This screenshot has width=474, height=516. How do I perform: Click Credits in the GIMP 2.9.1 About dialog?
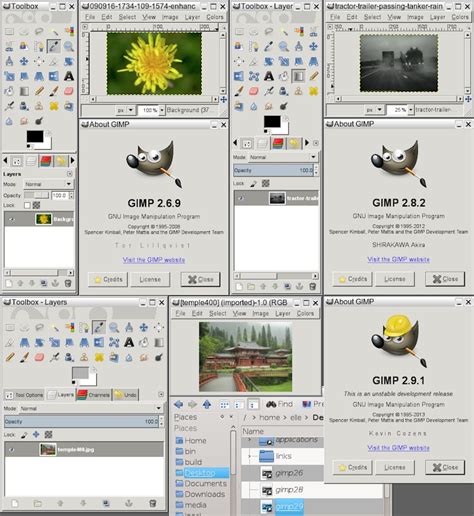coord(353,467)
